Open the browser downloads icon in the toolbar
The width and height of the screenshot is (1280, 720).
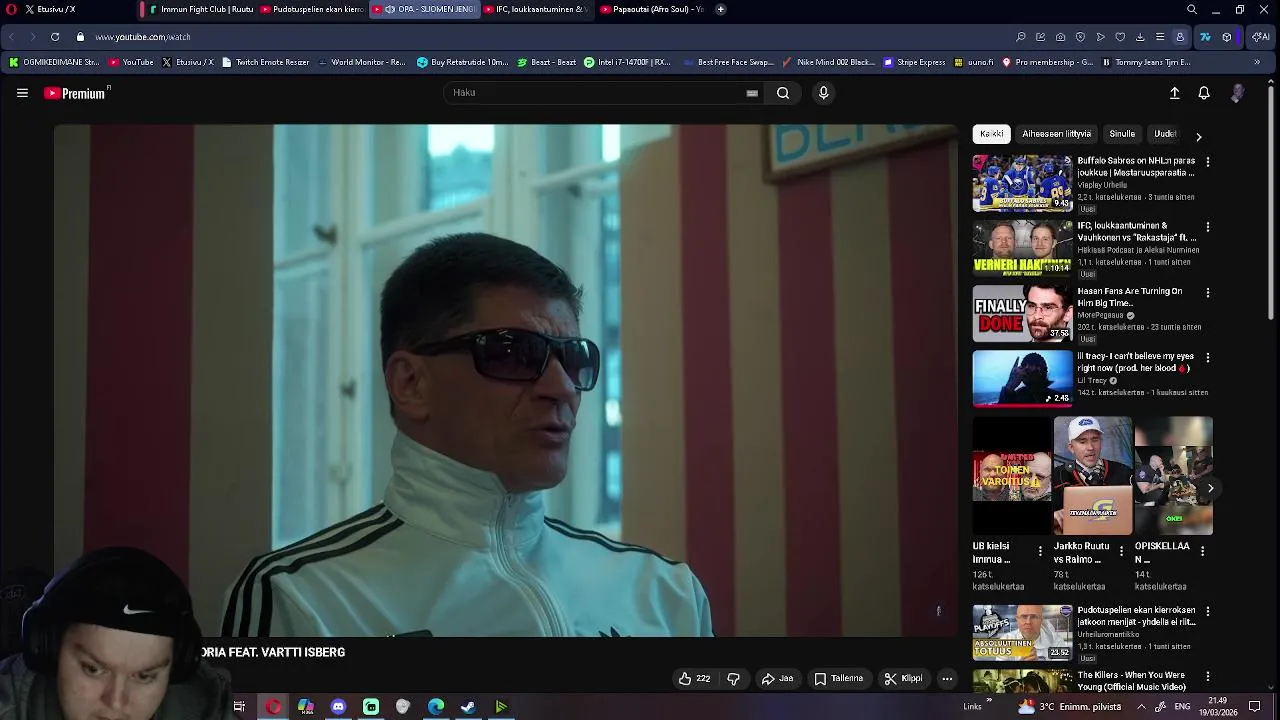click(x=1140, y=37)
